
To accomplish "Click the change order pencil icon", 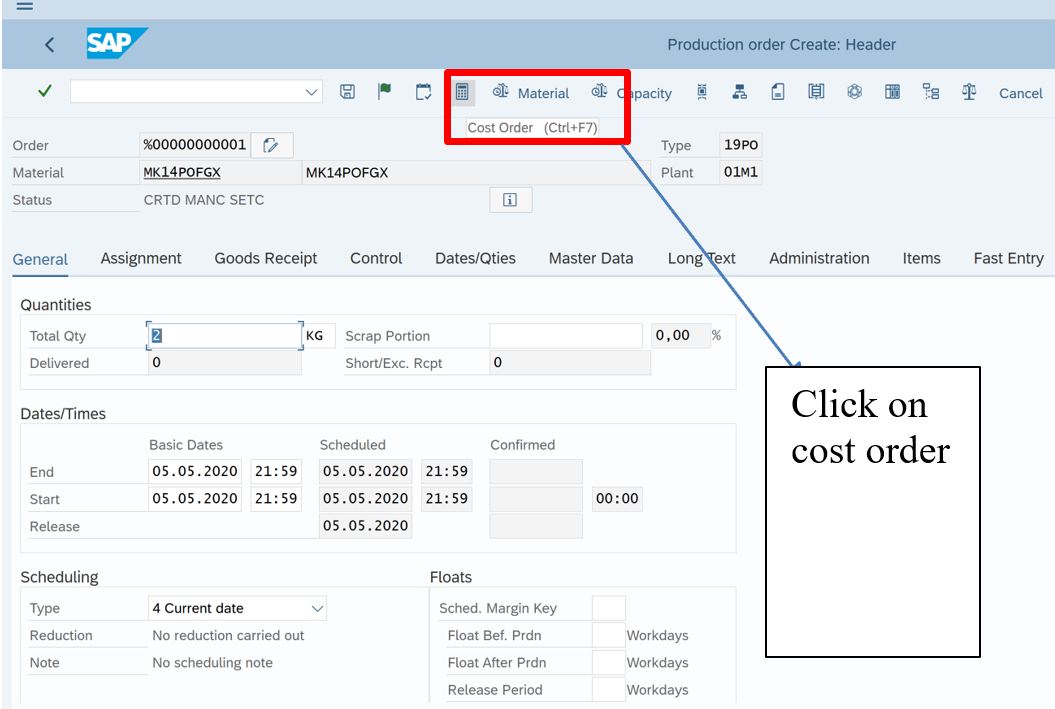I will click(x=271, y=145).
